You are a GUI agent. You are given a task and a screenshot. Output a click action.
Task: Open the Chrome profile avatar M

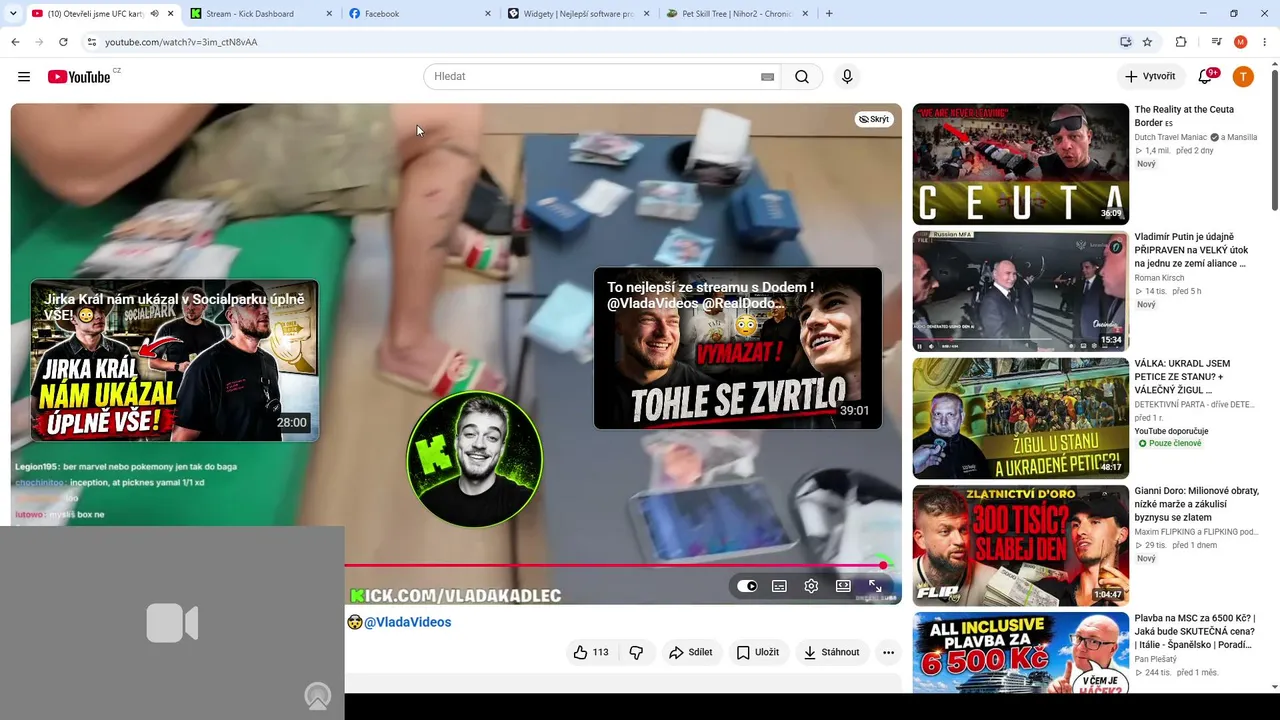[1241, 42]
